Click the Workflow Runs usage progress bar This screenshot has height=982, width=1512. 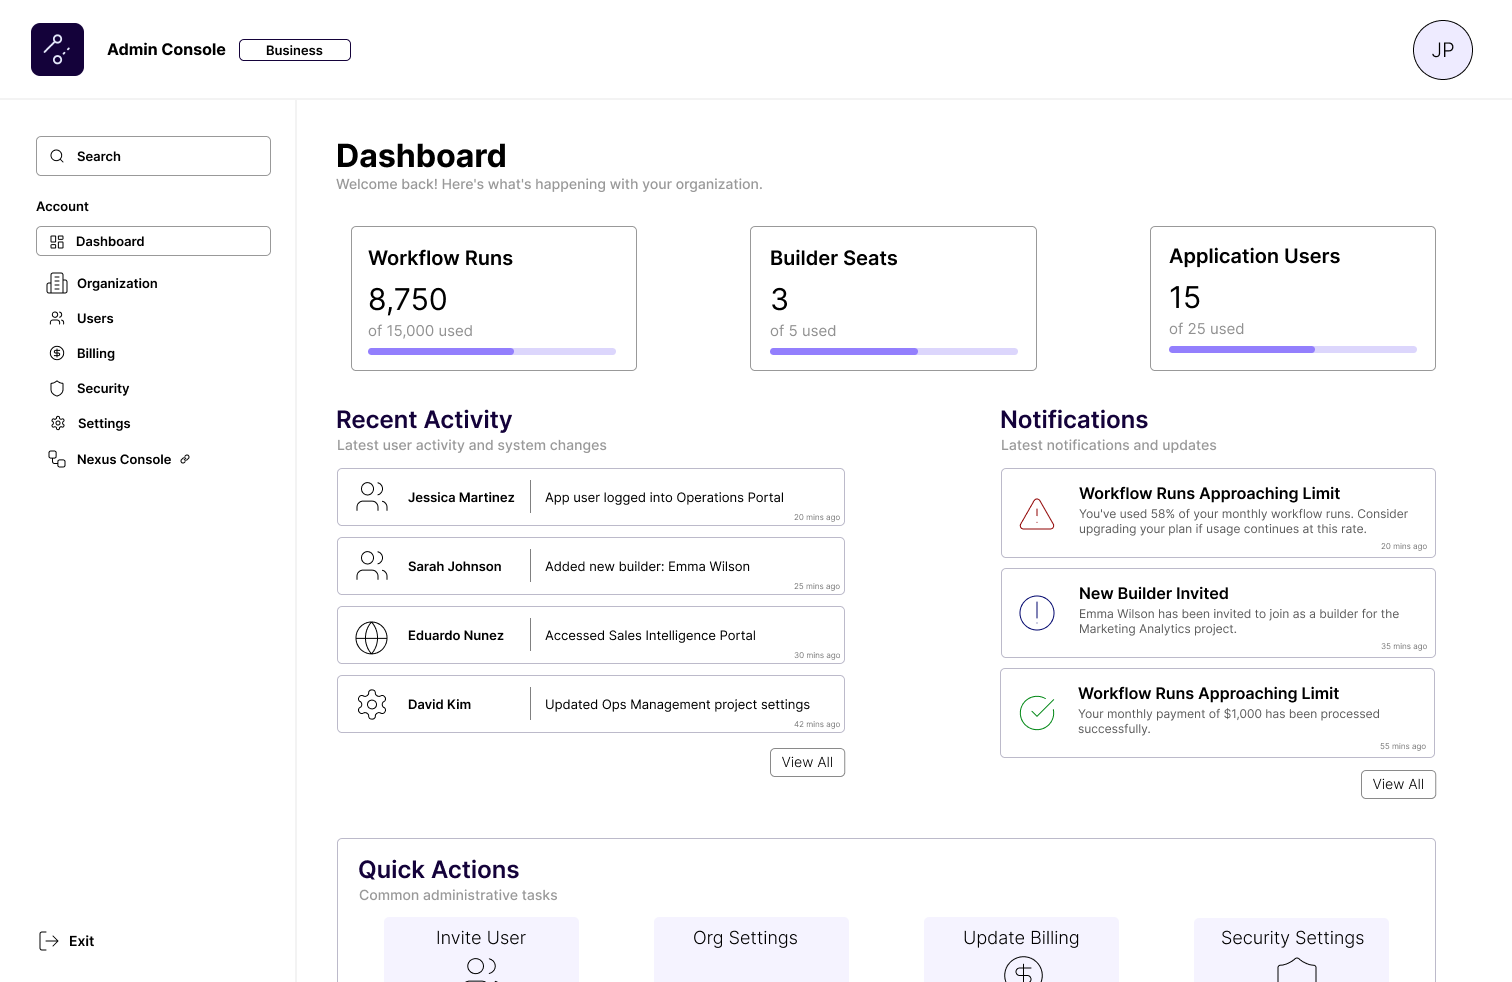(492, 352)
